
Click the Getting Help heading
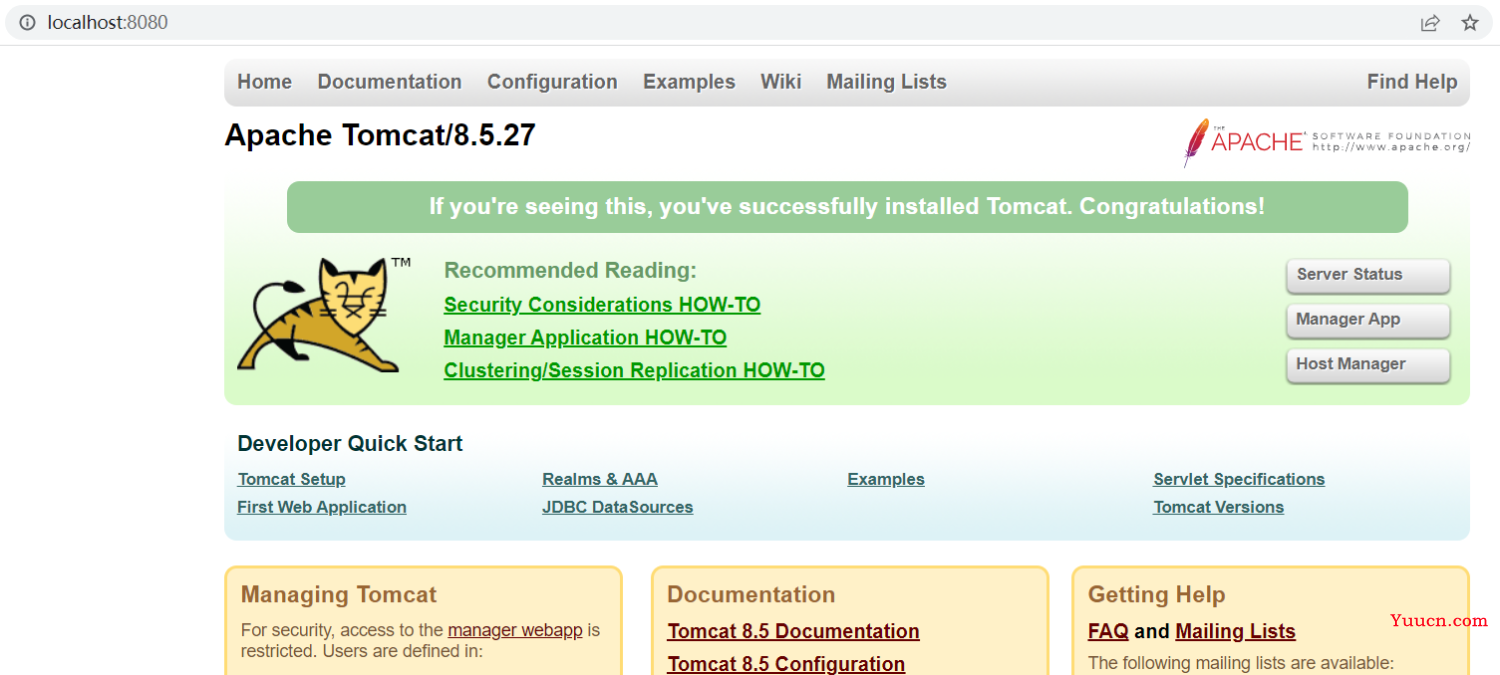pyautogui.click(x=1156, y=595)
